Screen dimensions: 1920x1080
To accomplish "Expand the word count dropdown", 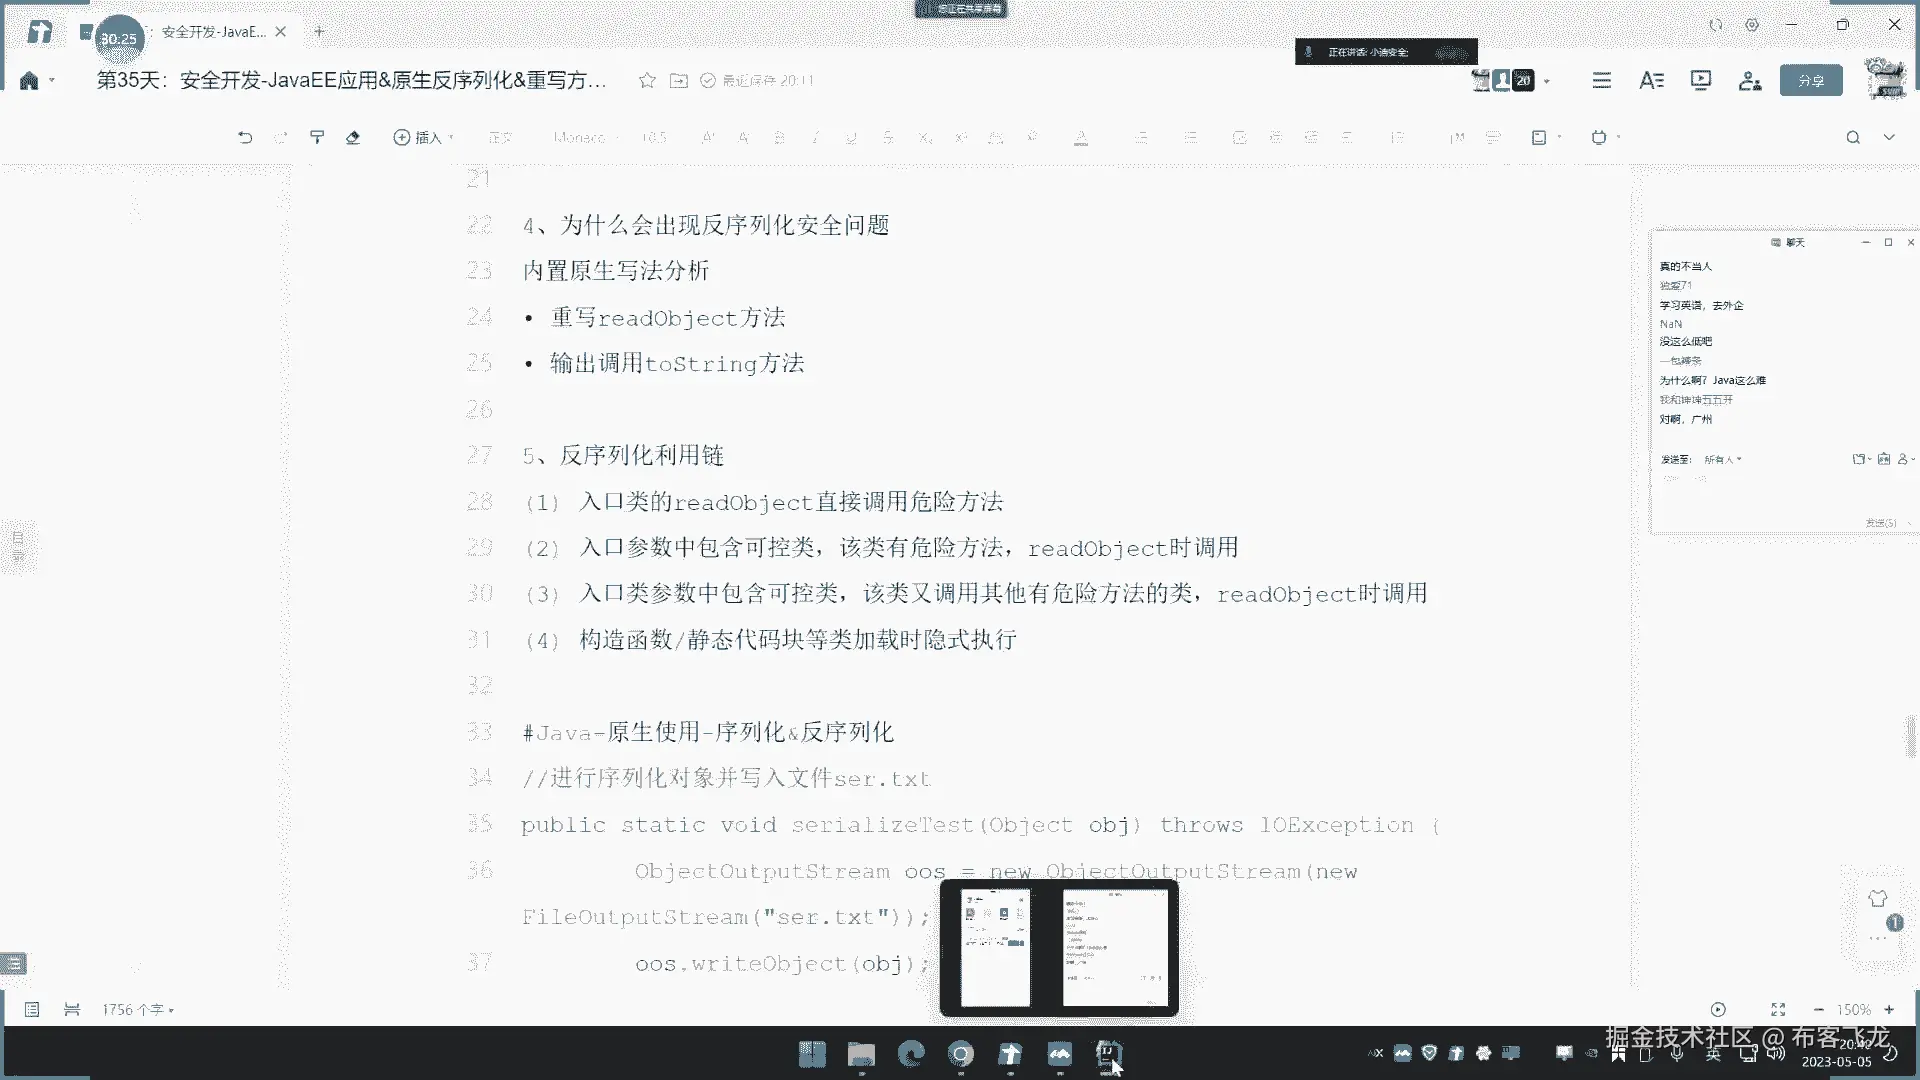I will coord(138,1010).
